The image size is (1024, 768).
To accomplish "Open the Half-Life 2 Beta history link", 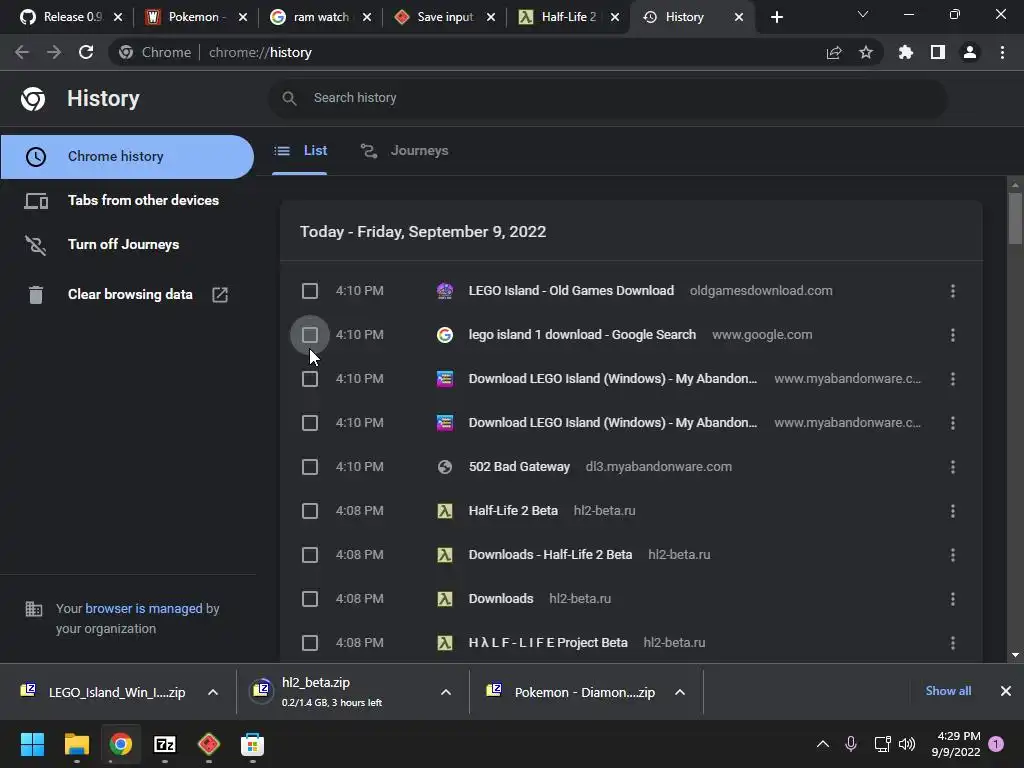I will click(513, 511).
